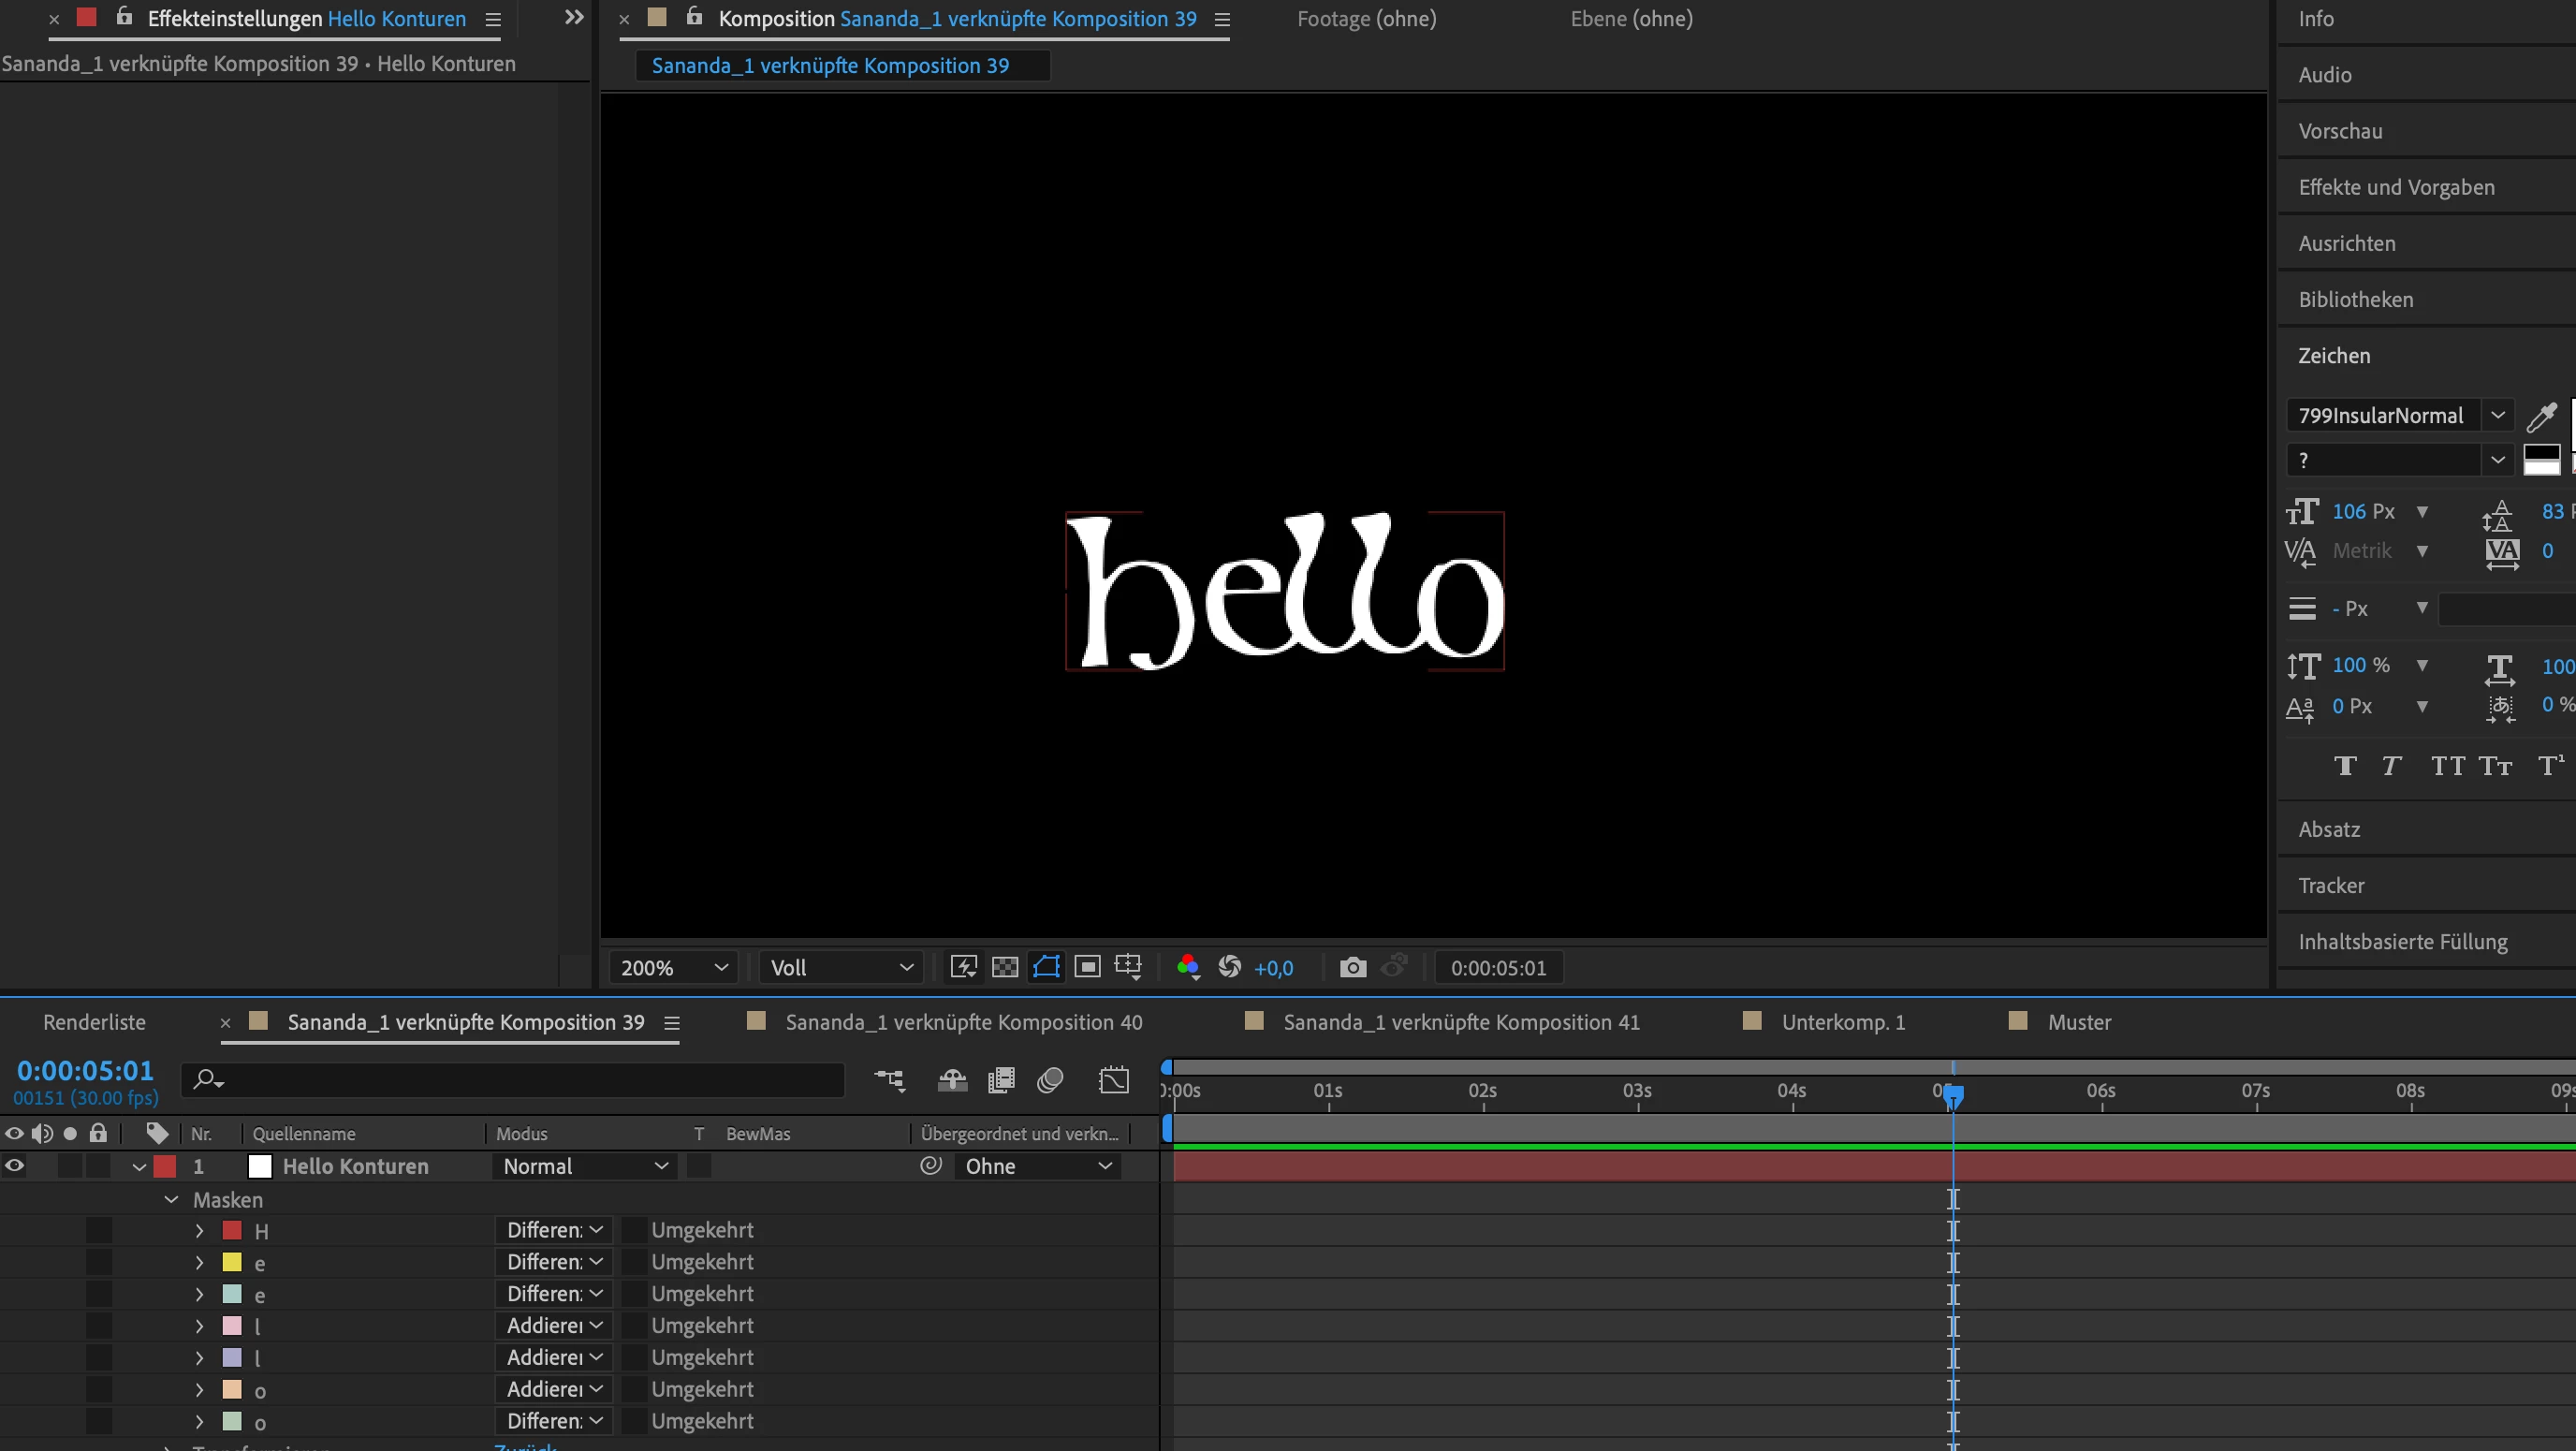Switch to Sananda_1 verknüpfte Komposition 40 tab
This screenshot has height=1451, width=2576.
962,1022
